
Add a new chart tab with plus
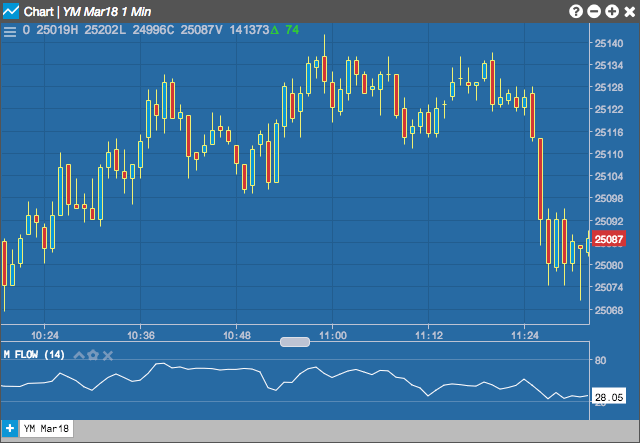[x=9, y=429]
